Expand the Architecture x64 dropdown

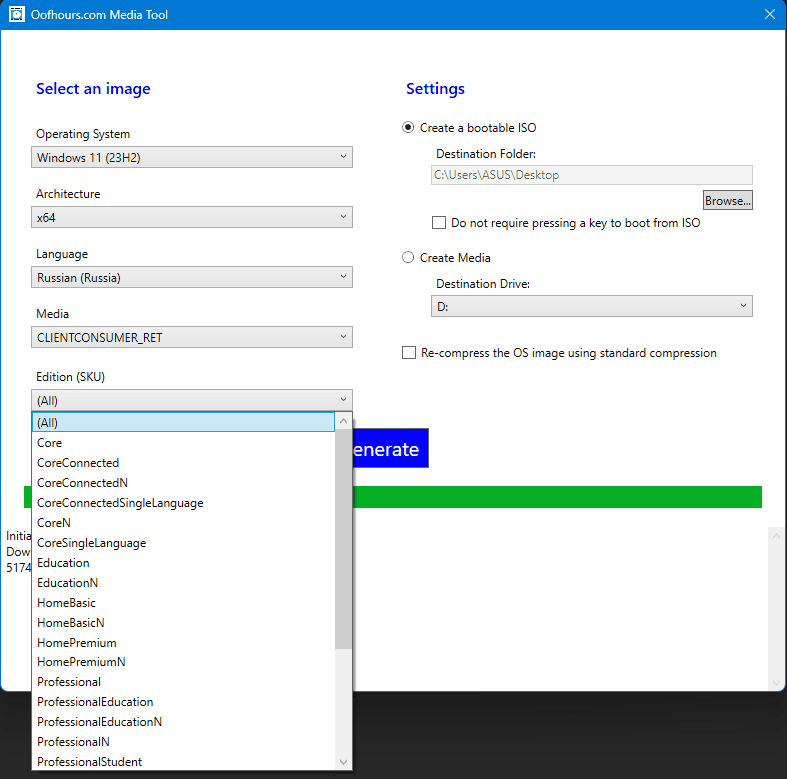click(191, 217)
